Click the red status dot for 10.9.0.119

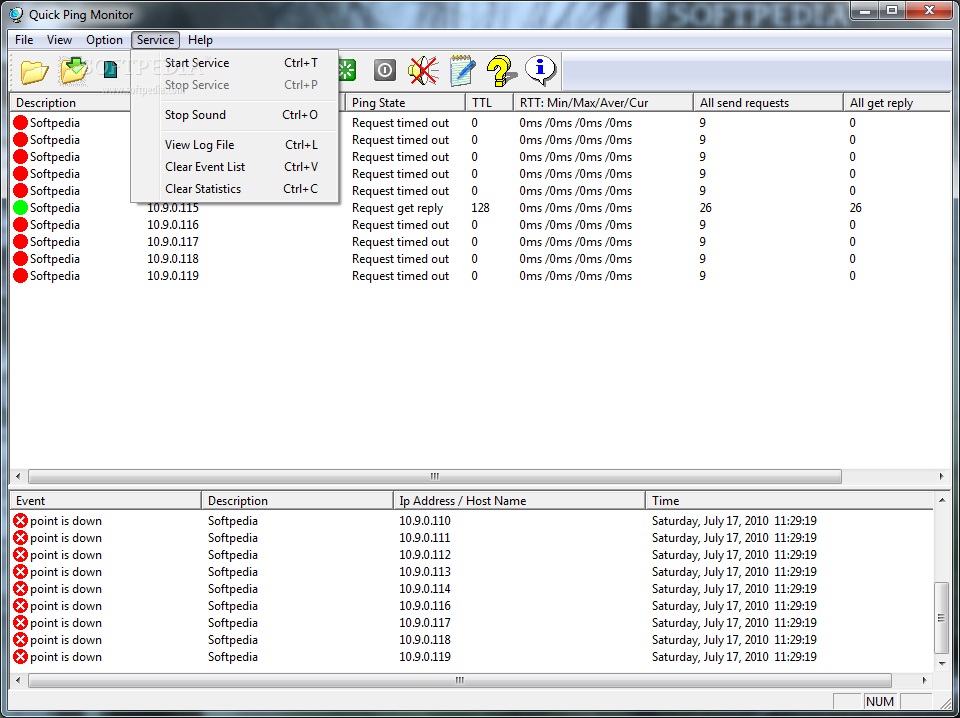[21, 276]
